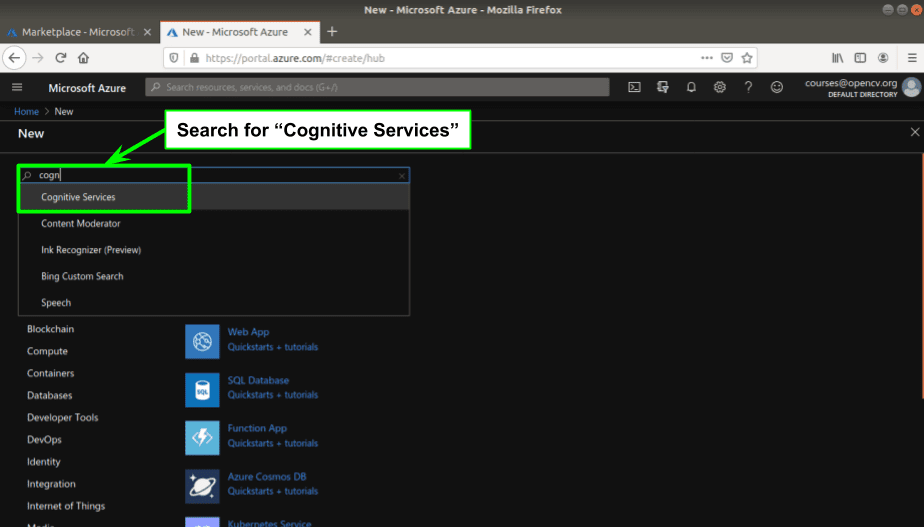Open Function App Quickstarts + tutorials
Image resolution: width=924 pixels, height=527 pixels.
pyautogui.click(x=273, y=443)
